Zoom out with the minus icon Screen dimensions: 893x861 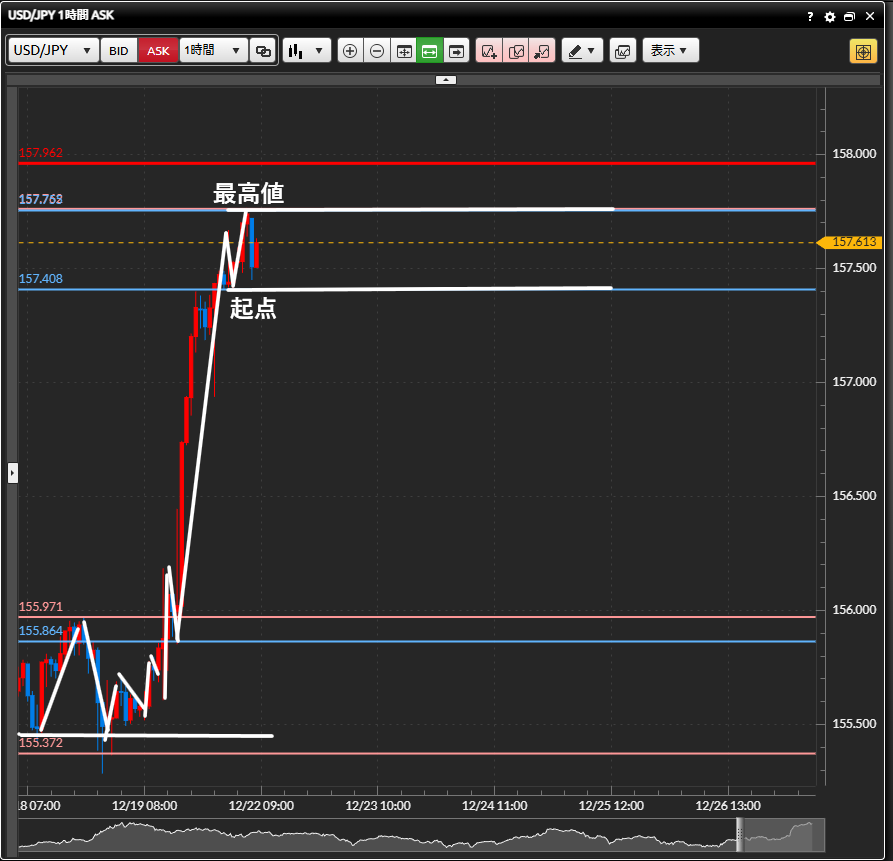pos(377,51)
